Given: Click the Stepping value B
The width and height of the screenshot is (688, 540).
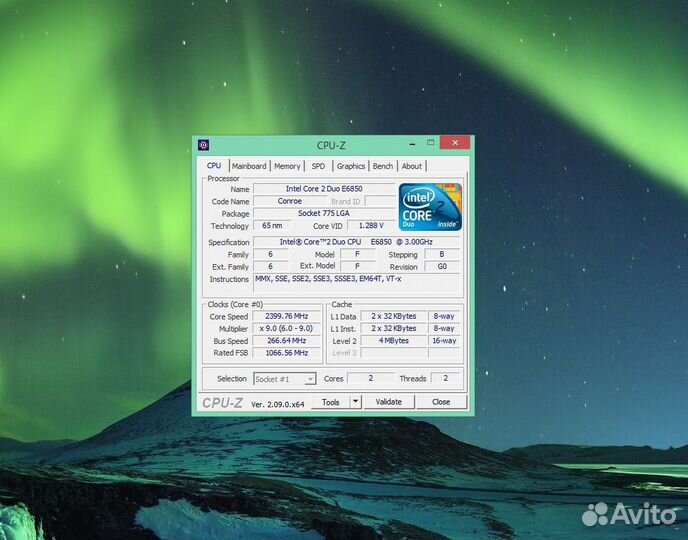Looking at the screenshot, I should coord(442,254).
